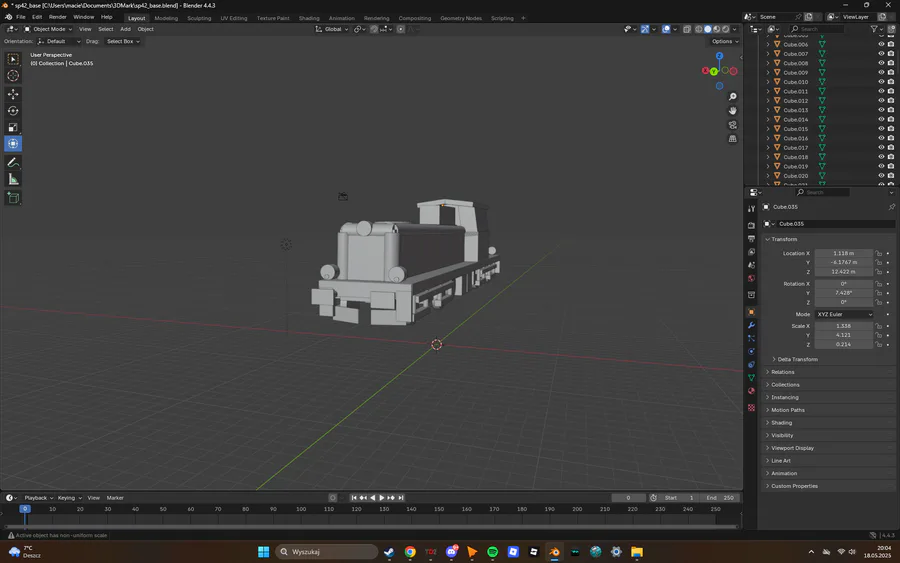Click the play animation button

[x=382, y=498]
